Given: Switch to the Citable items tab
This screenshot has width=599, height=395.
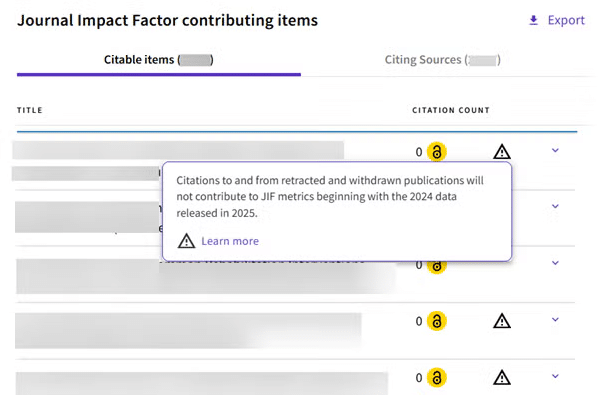Looking at the screenshot, I should point(159,60).
